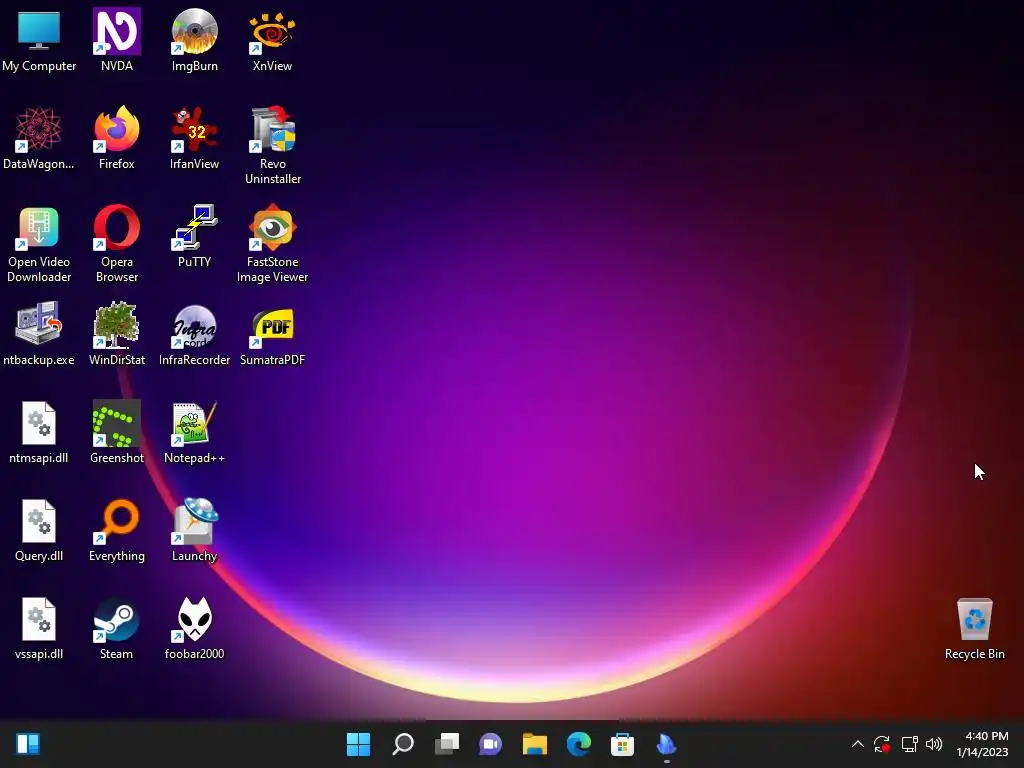Click the WinDirStat tree icon
Image resolution: width=1024 pixels, height=768 pixels.
click(x=116, y=334)
